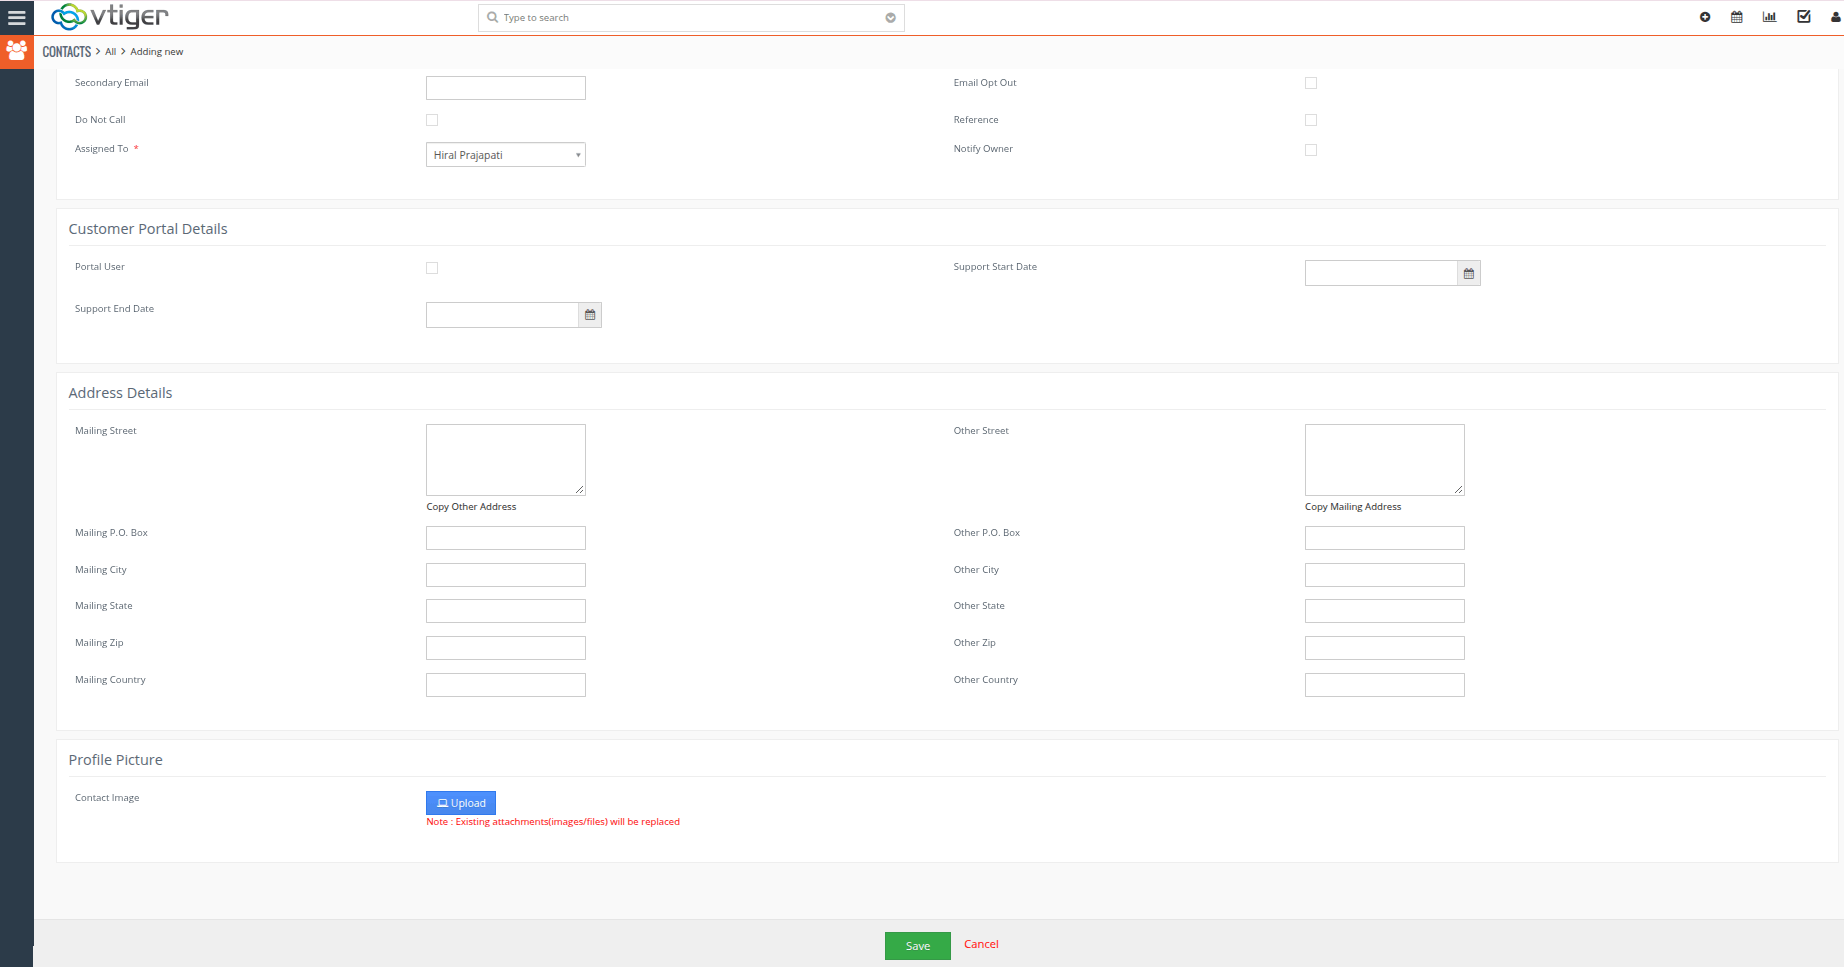Click the Other State input
The image size is (1844, 967).
coord(1385,611)
